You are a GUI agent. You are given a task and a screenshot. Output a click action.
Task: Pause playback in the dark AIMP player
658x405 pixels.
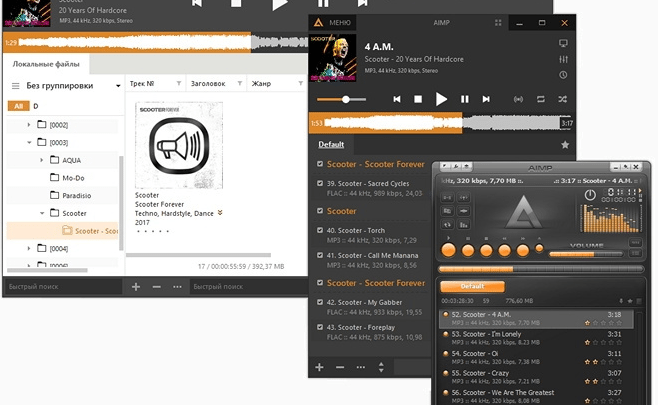(465, 99)
